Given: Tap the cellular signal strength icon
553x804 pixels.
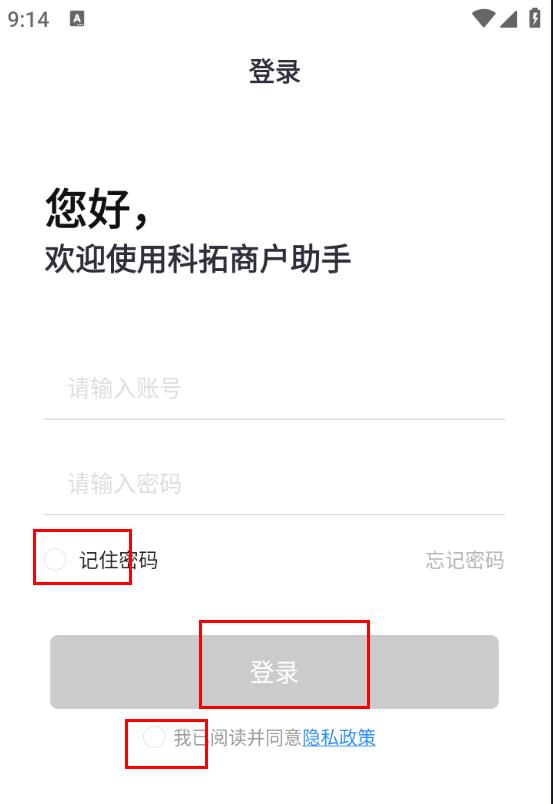Looking at the screenshot, I should point(508,19).
